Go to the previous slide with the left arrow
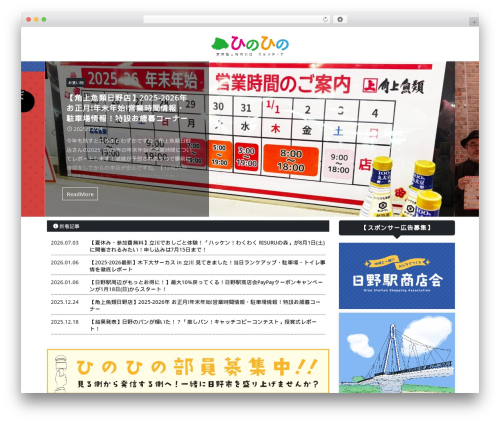This screenshot has width=500, height=423. 53,132
